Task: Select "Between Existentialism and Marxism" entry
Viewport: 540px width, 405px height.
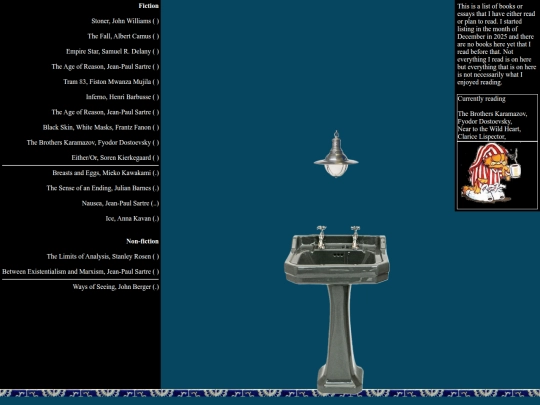Action: click(x=81, y=271)
